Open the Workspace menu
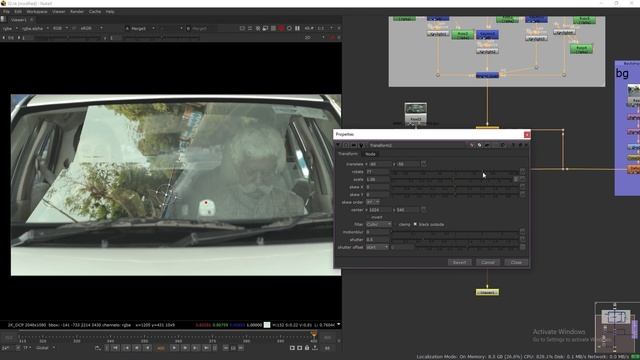 click(37, 12)
